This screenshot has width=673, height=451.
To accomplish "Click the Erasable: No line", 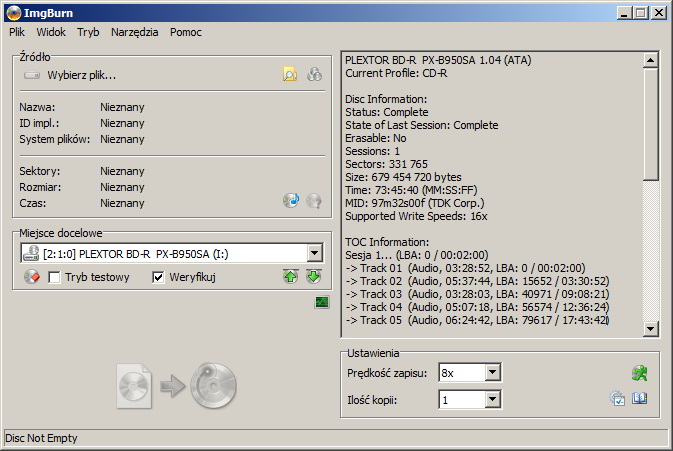I will coord(376,138).
